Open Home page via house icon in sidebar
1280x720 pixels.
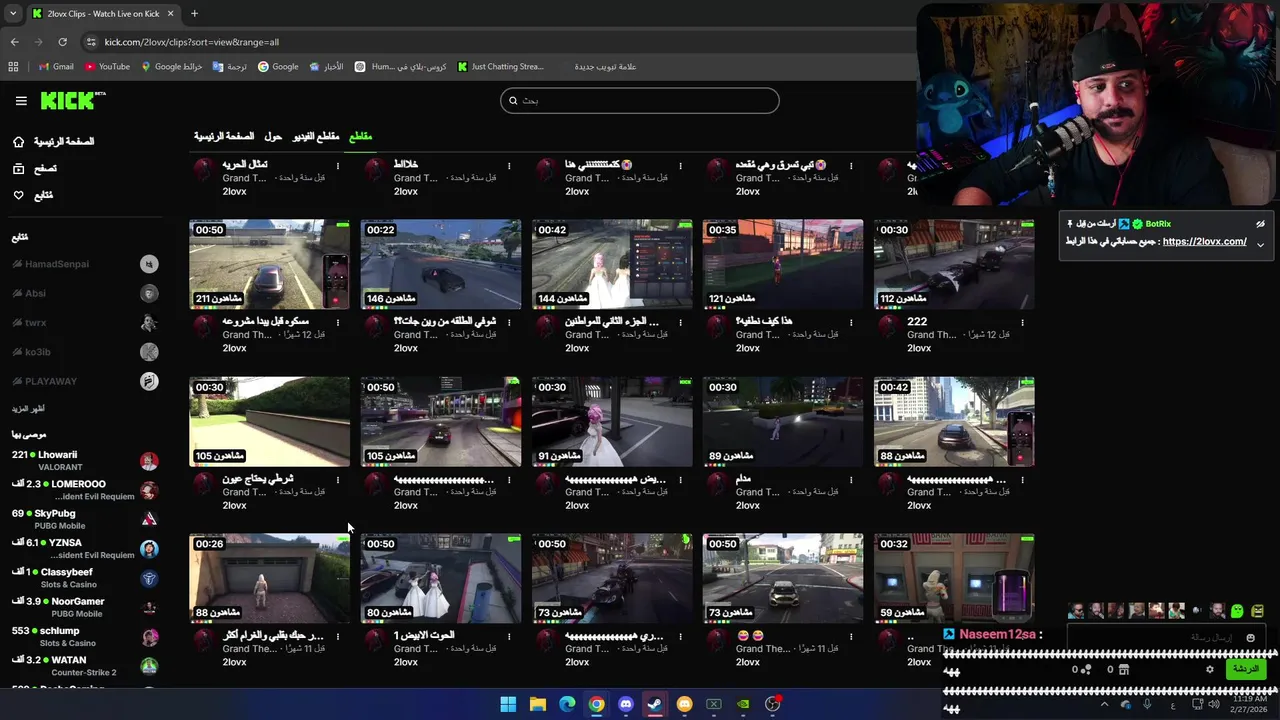coord(18,142)
